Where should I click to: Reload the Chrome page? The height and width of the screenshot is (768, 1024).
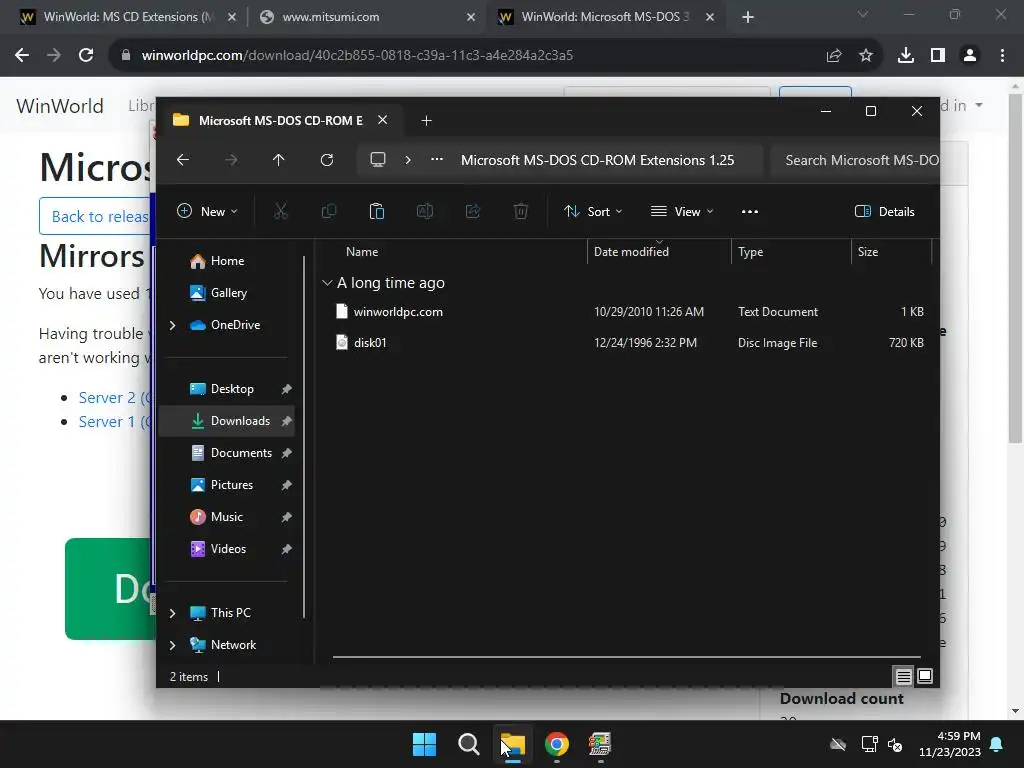coord(86,56)
